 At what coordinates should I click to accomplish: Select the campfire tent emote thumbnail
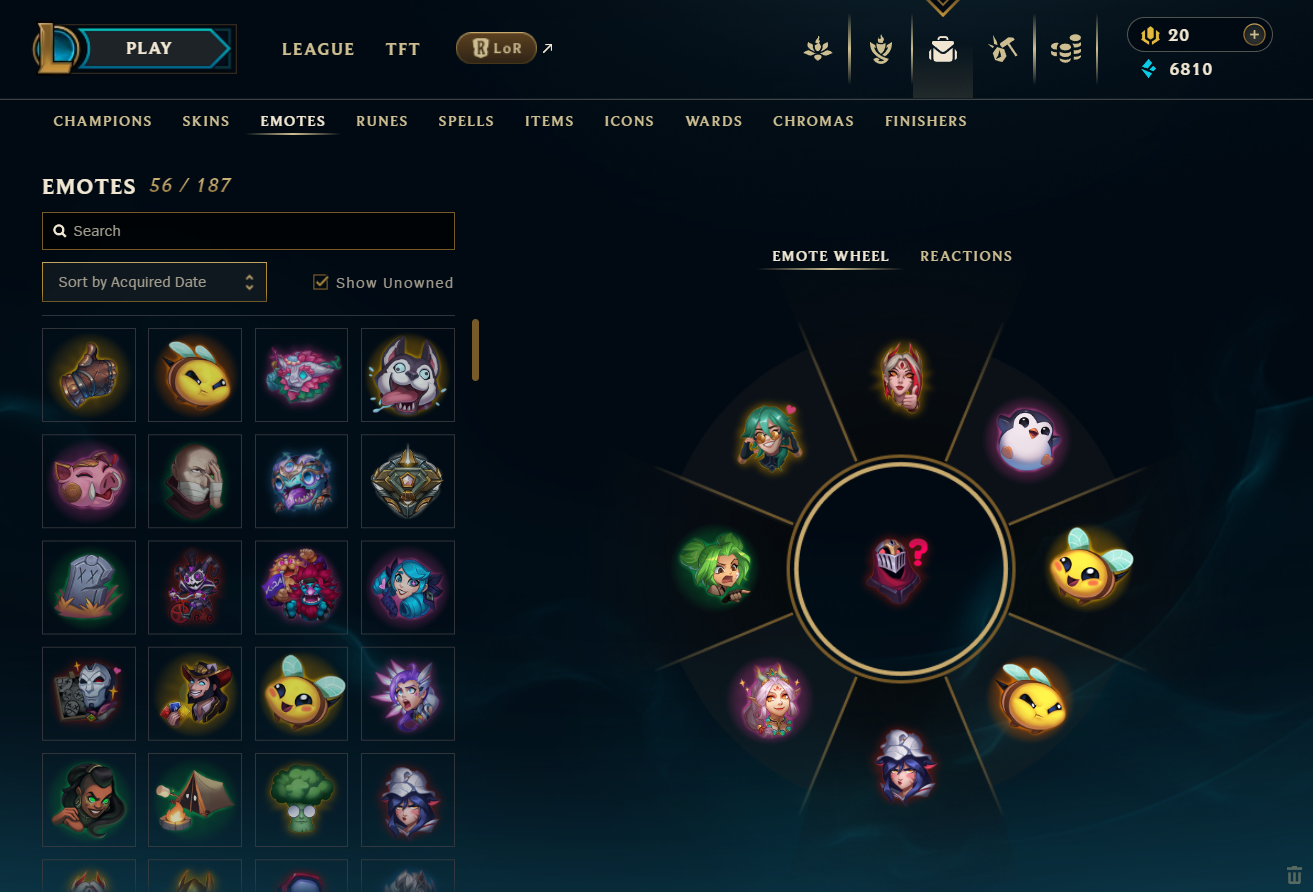pyautogui.click(x=195, y=800)
